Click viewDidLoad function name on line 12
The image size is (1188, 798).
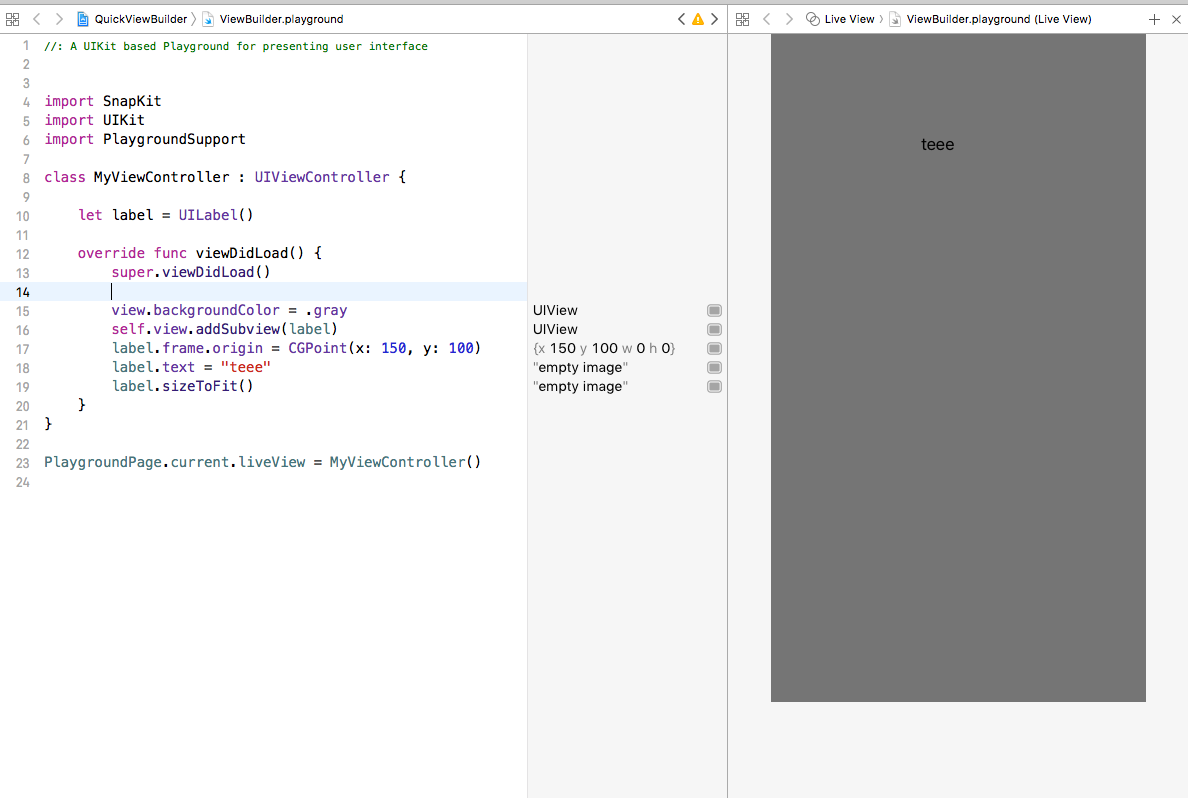(x=250, y=253)
